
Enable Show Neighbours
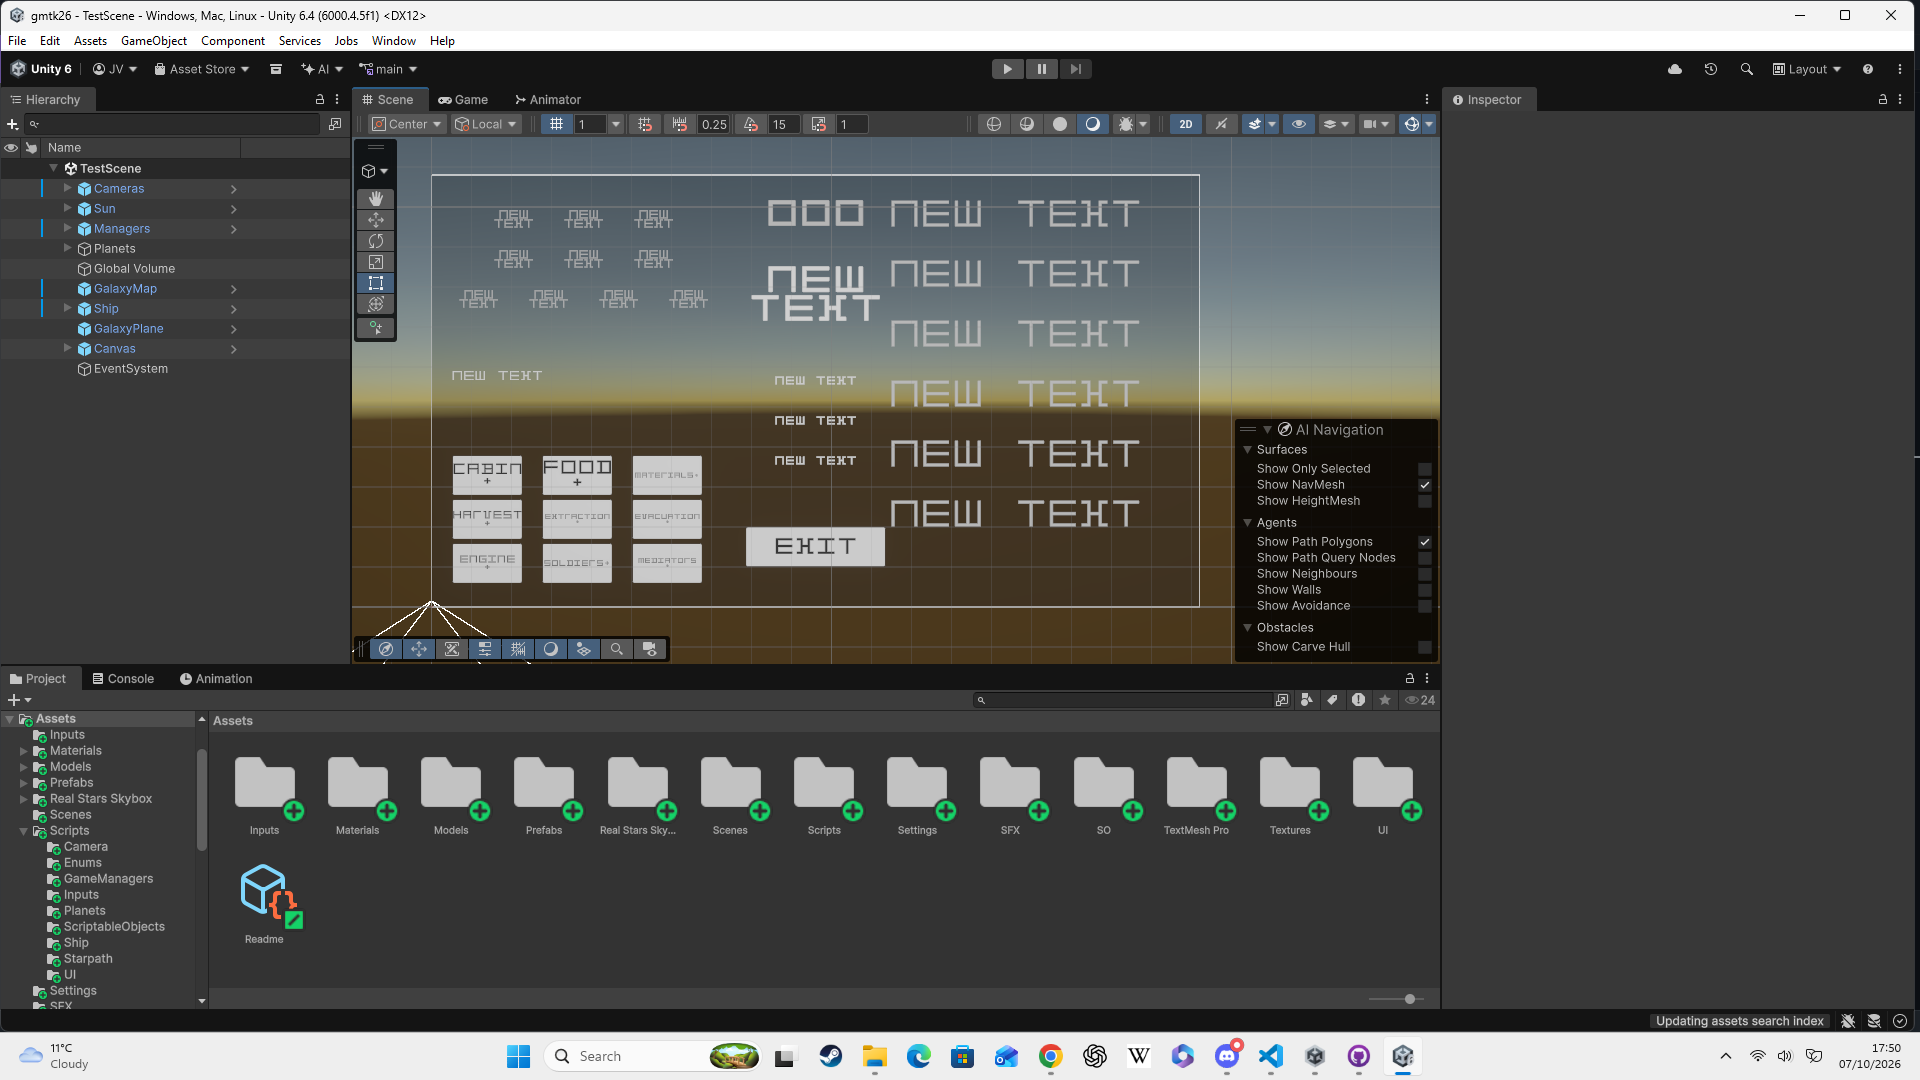(1425, 574)
